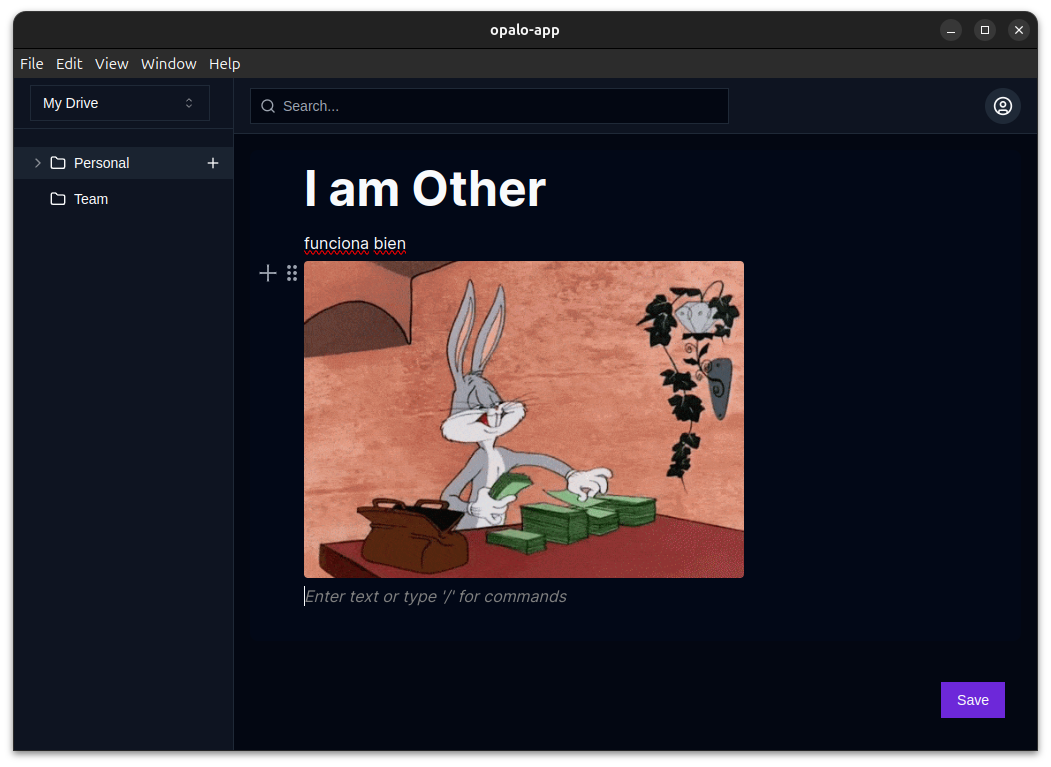Click the 'funciona bien' text line
This screenshot has height=767, width=1051.
(x=355, y=243)
